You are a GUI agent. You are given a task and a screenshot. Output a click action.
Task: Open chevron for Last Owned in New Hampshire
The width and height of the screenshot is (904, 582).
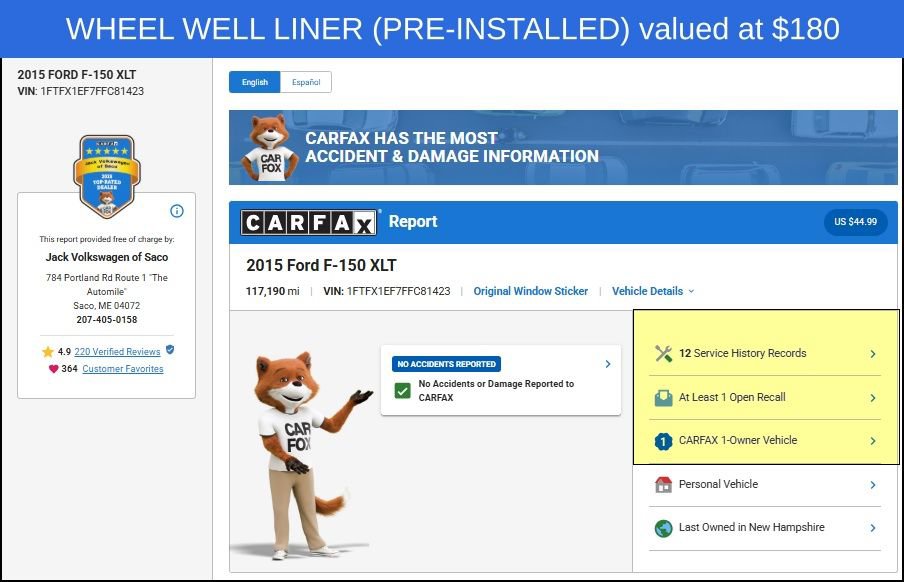pyautogui.click(x=873, y=528)
